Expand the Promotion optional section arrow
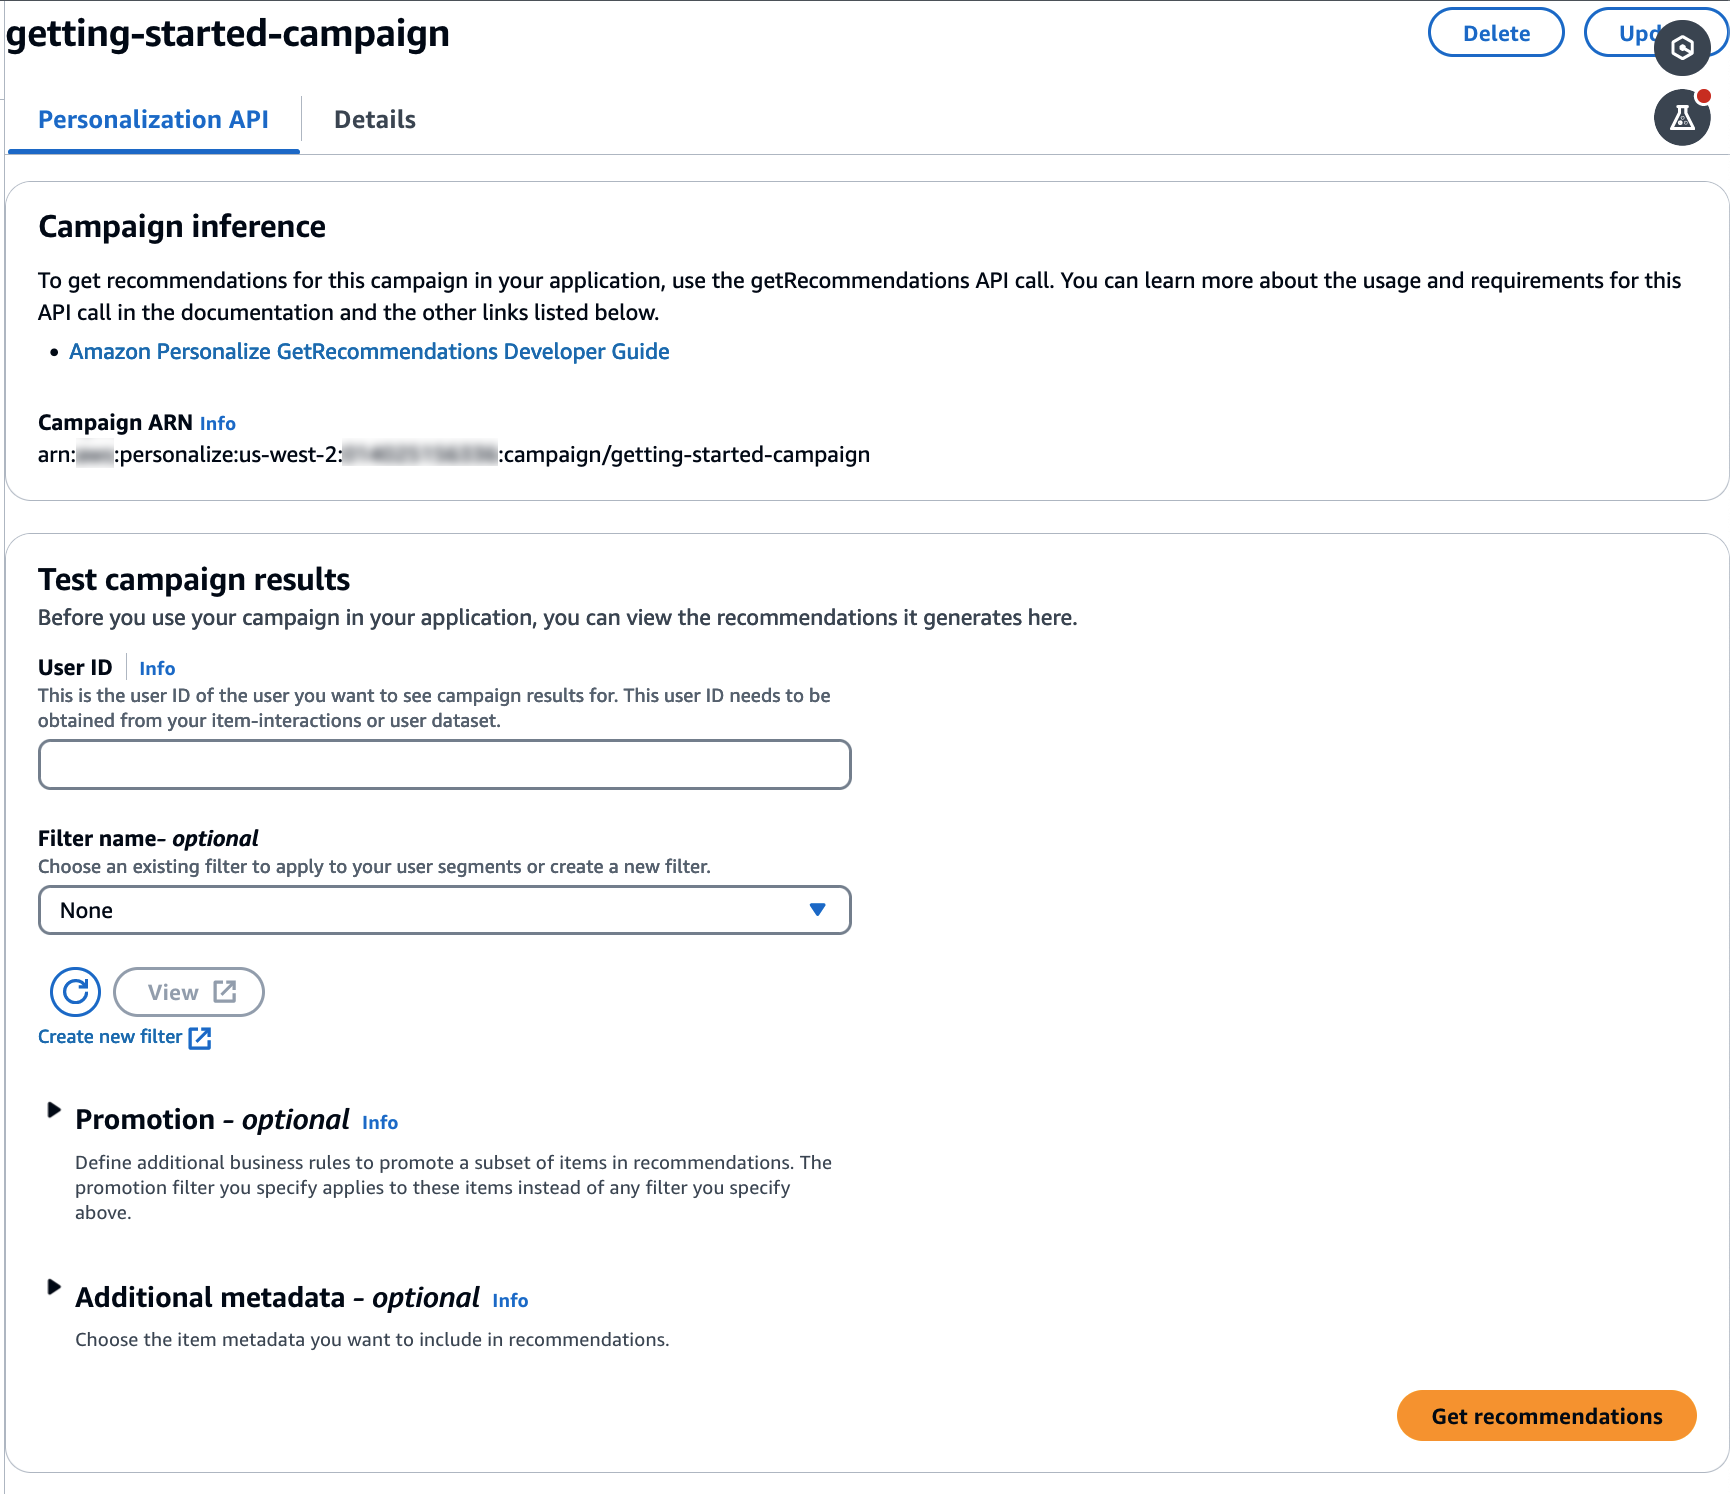The image size is (1730, 1494). (x=54, y=1110)
